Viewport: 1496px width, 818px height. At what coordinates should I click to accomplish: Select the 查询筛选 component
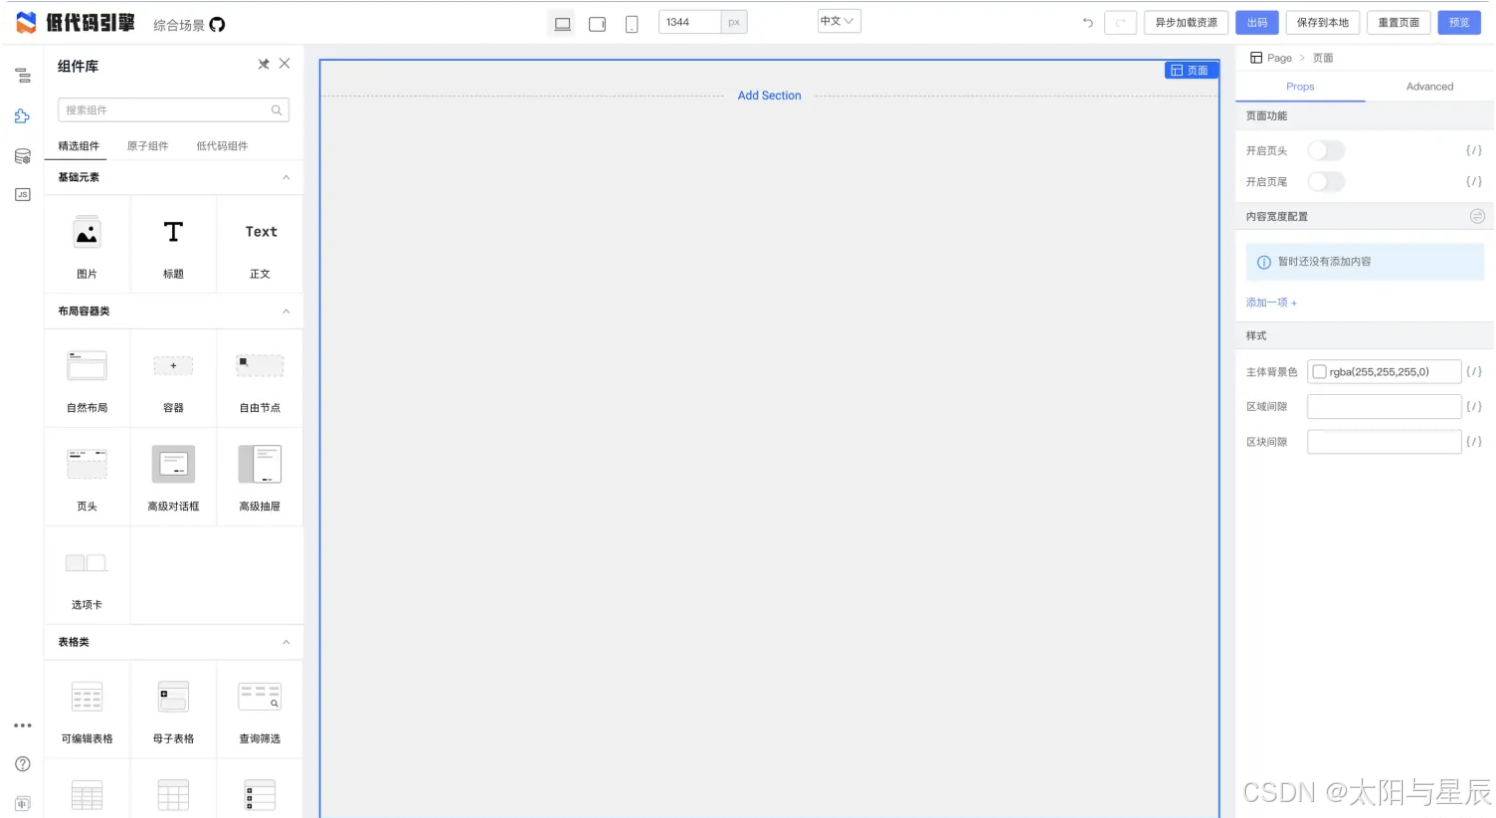coord(260,710)
